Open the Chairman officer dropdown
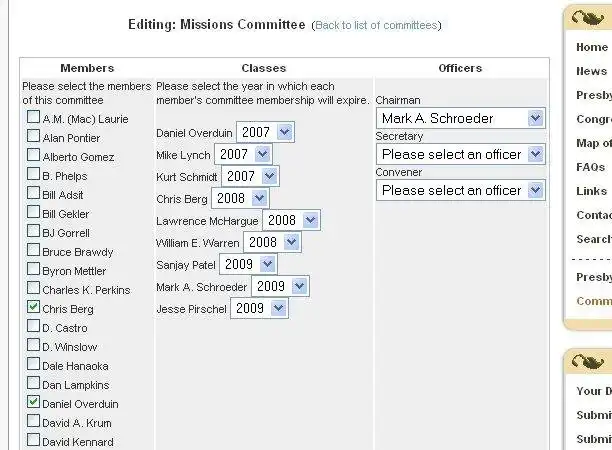The height and width of the screenshot is (450, 612). (461, 118)
